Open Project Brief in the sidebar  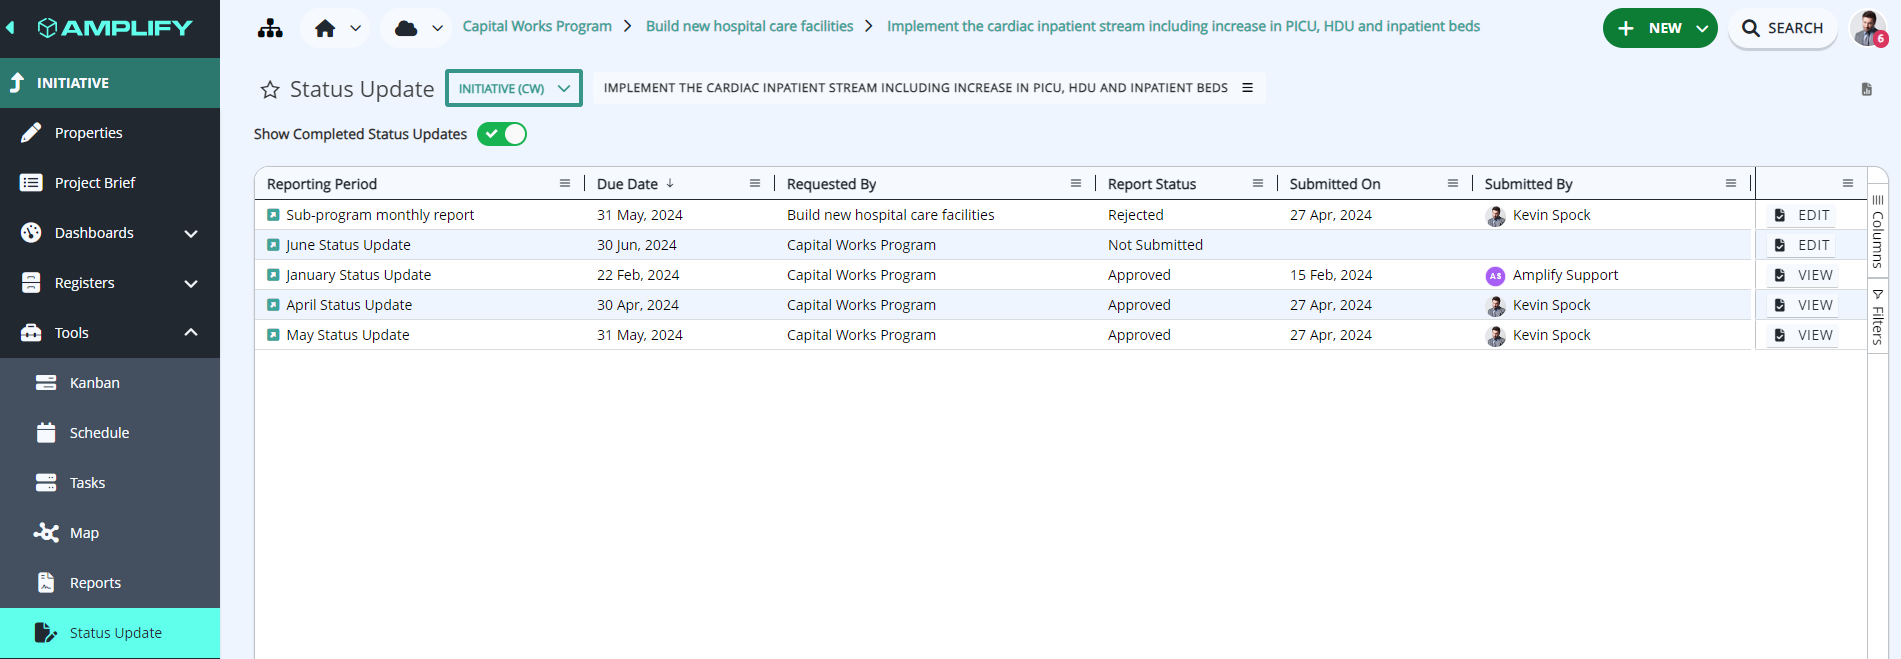[x=110, y=183]
